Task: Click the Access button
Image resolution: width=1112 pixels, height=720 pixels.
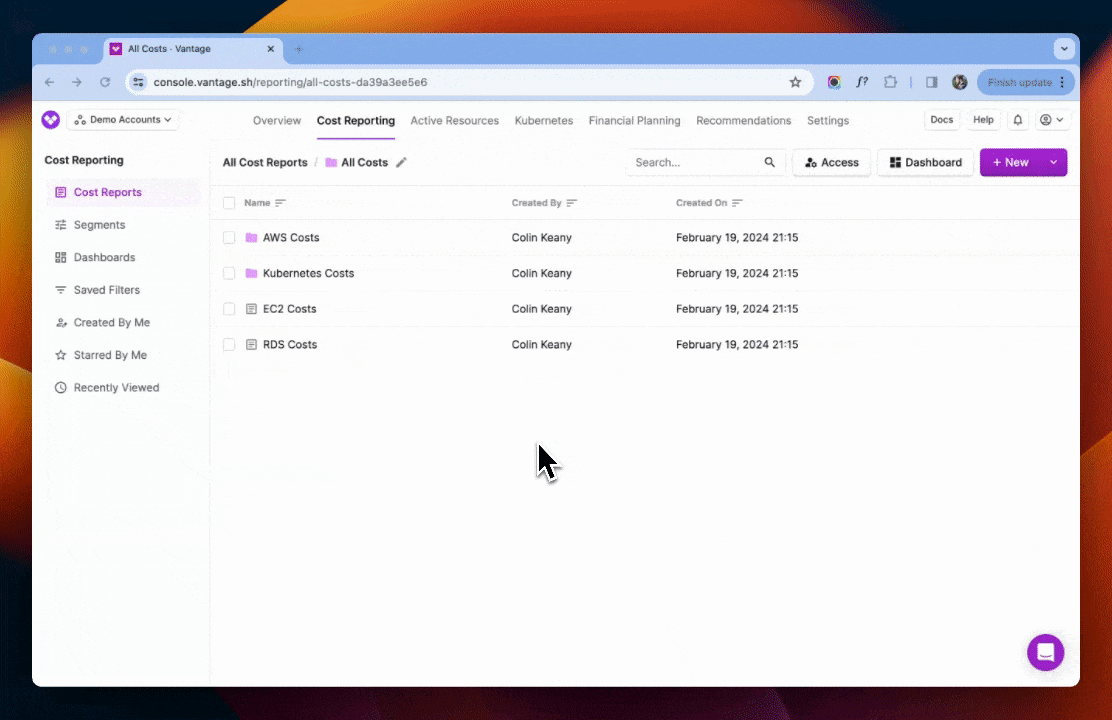Action: point(831,162)
